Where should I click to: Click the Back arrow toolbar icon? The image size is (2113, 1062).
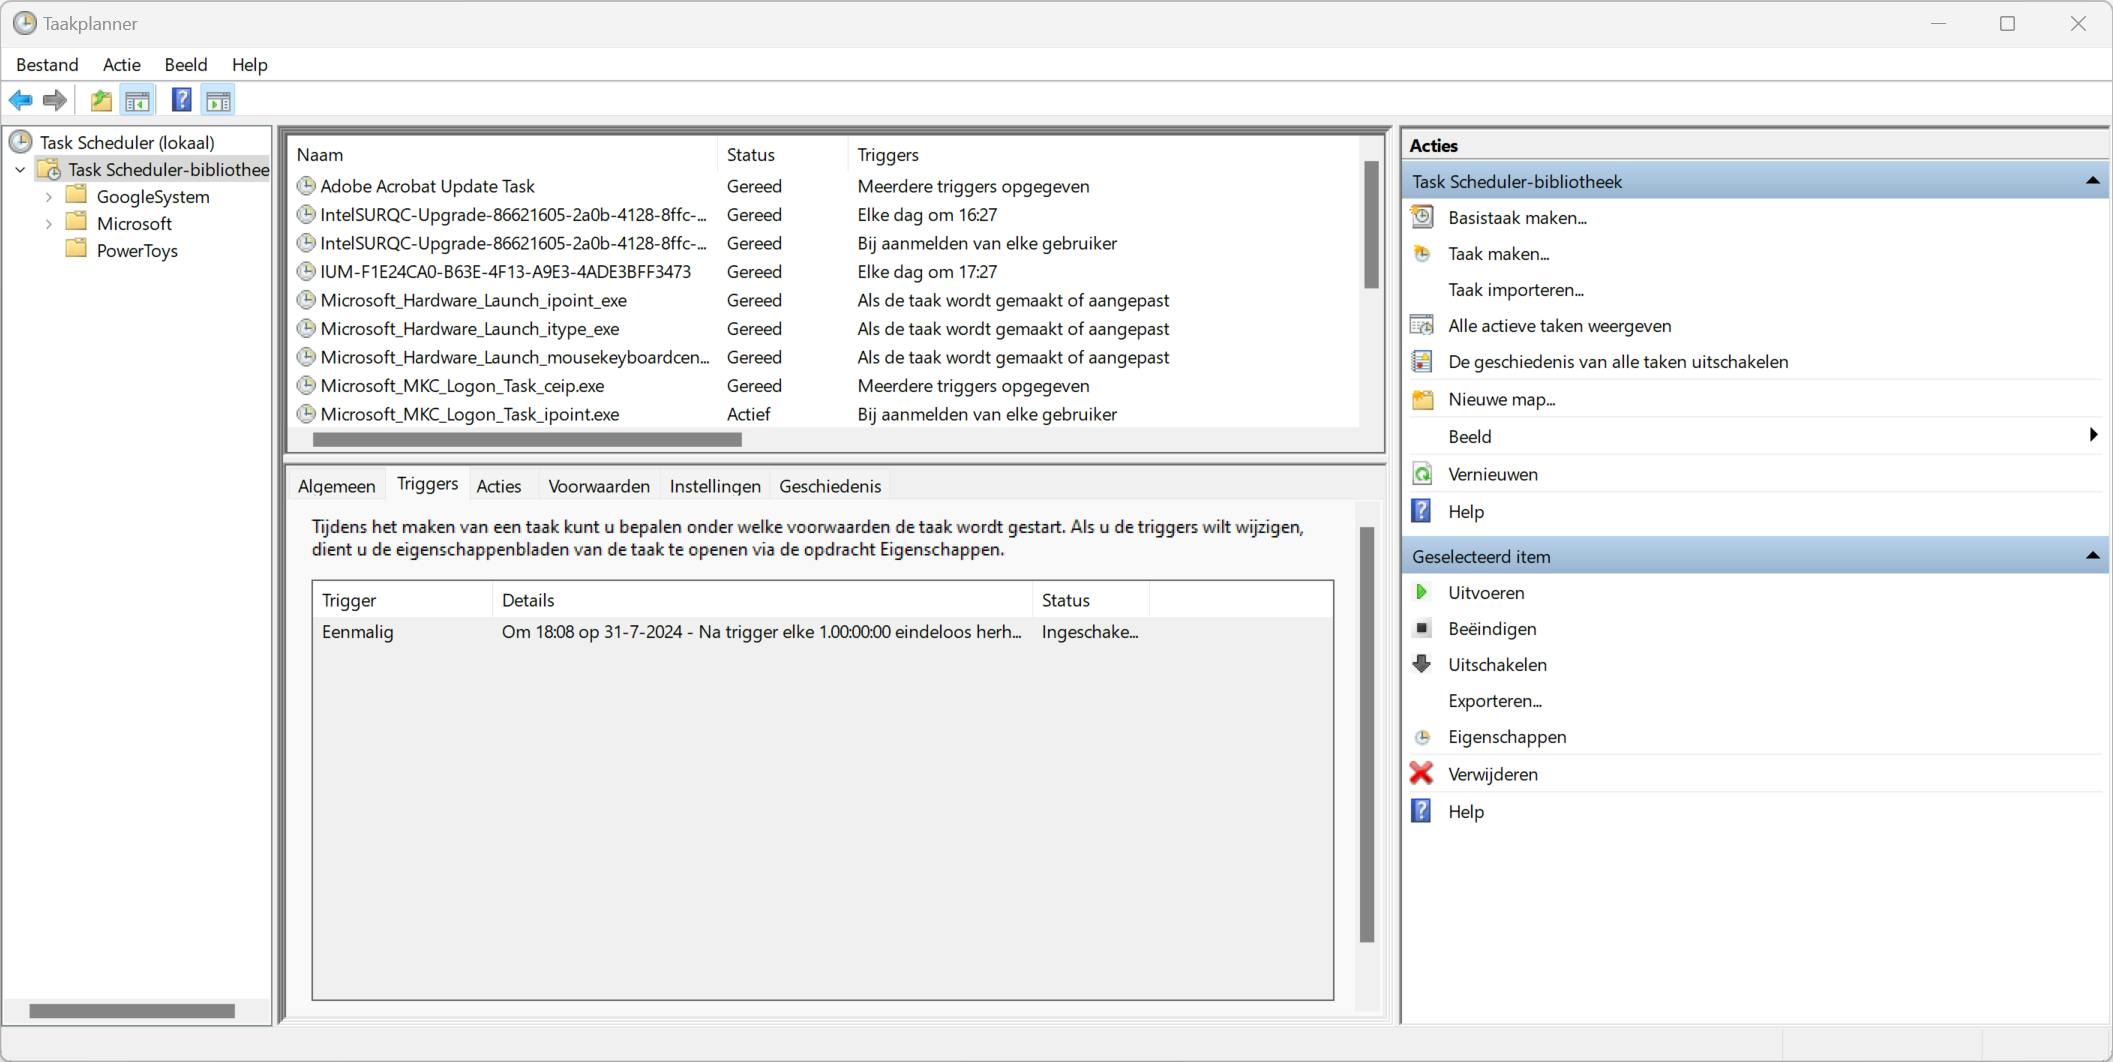[x=20, y=100]
